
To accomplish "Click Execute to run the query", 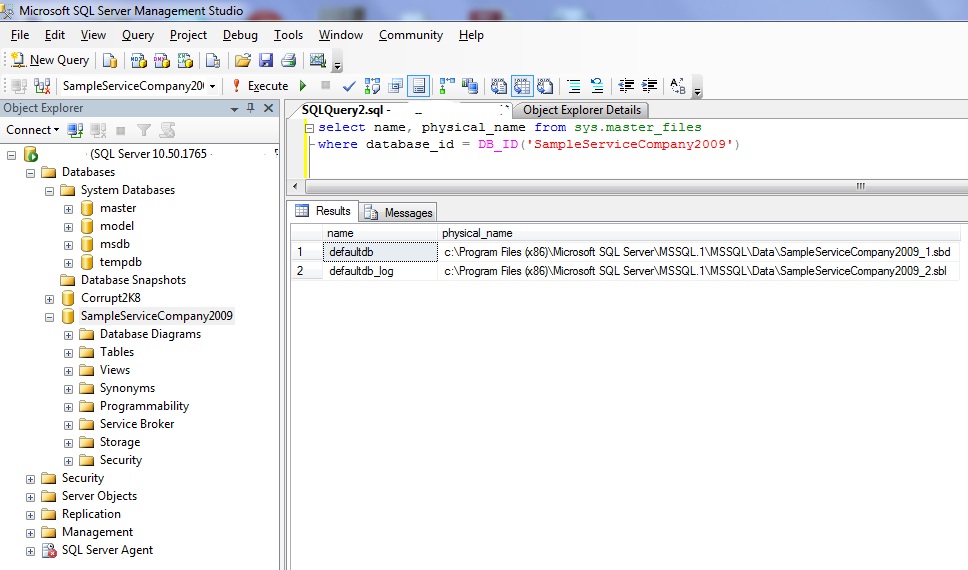I will click(259, 86).
